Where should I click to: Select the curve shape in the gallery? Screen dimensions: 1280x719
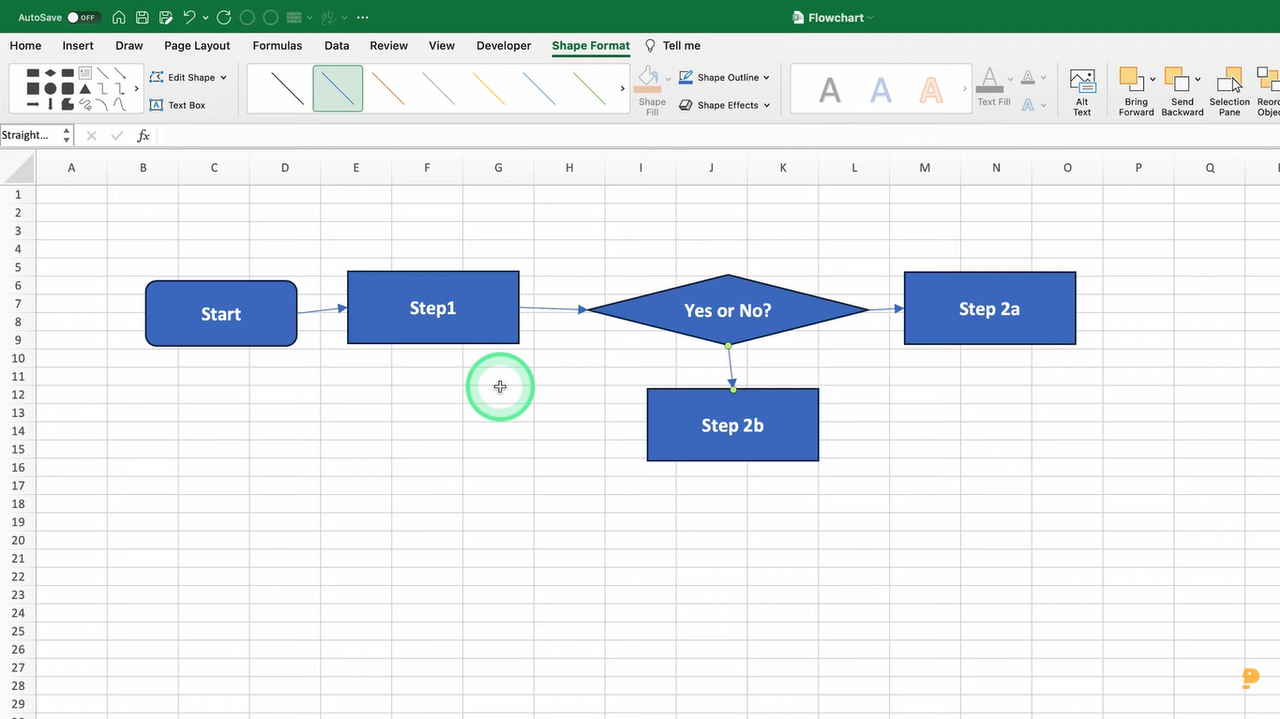tap(120, 104)
